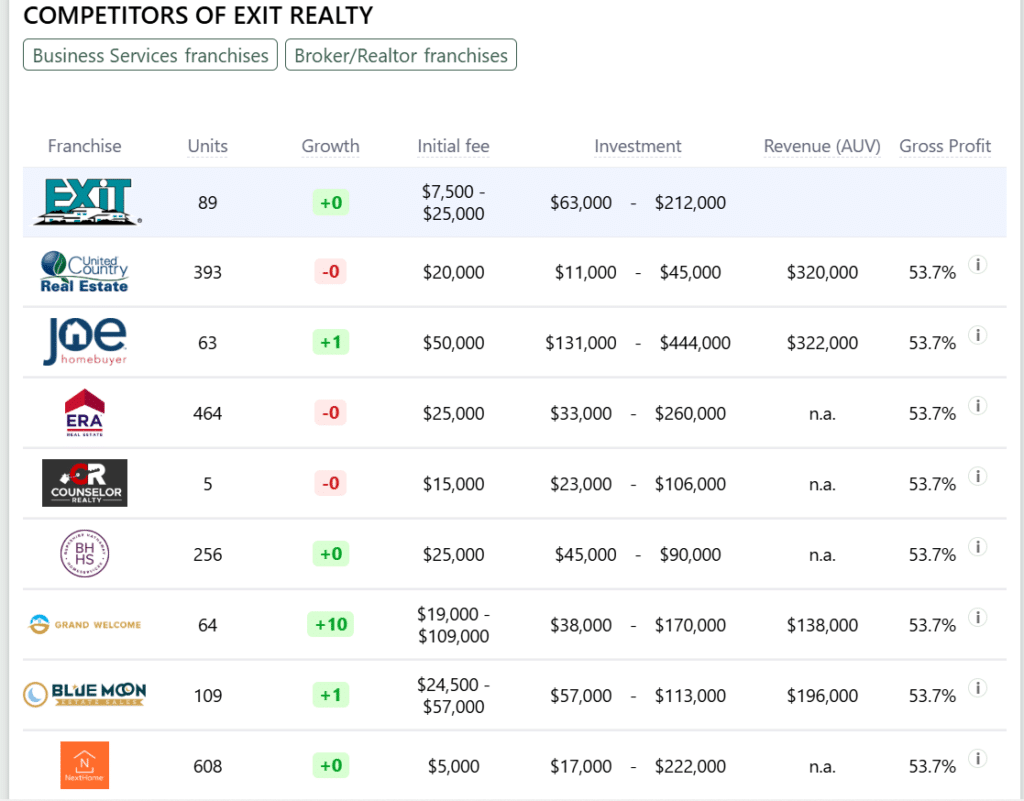This screenshot has height=801, width=1024.
Task: Click the $19,000 - $109,000 initial fee
Action: click(453, 625)
